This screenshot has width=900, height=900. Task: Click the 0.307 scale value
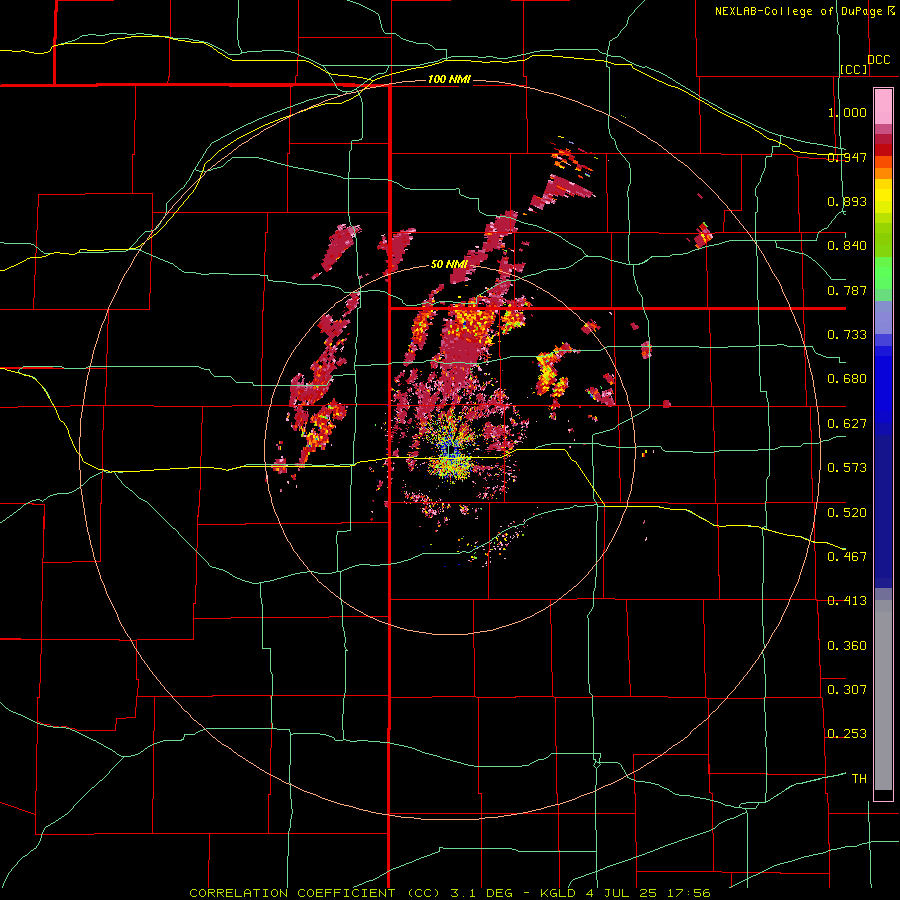pyautogui.click(x=847, y=690)
